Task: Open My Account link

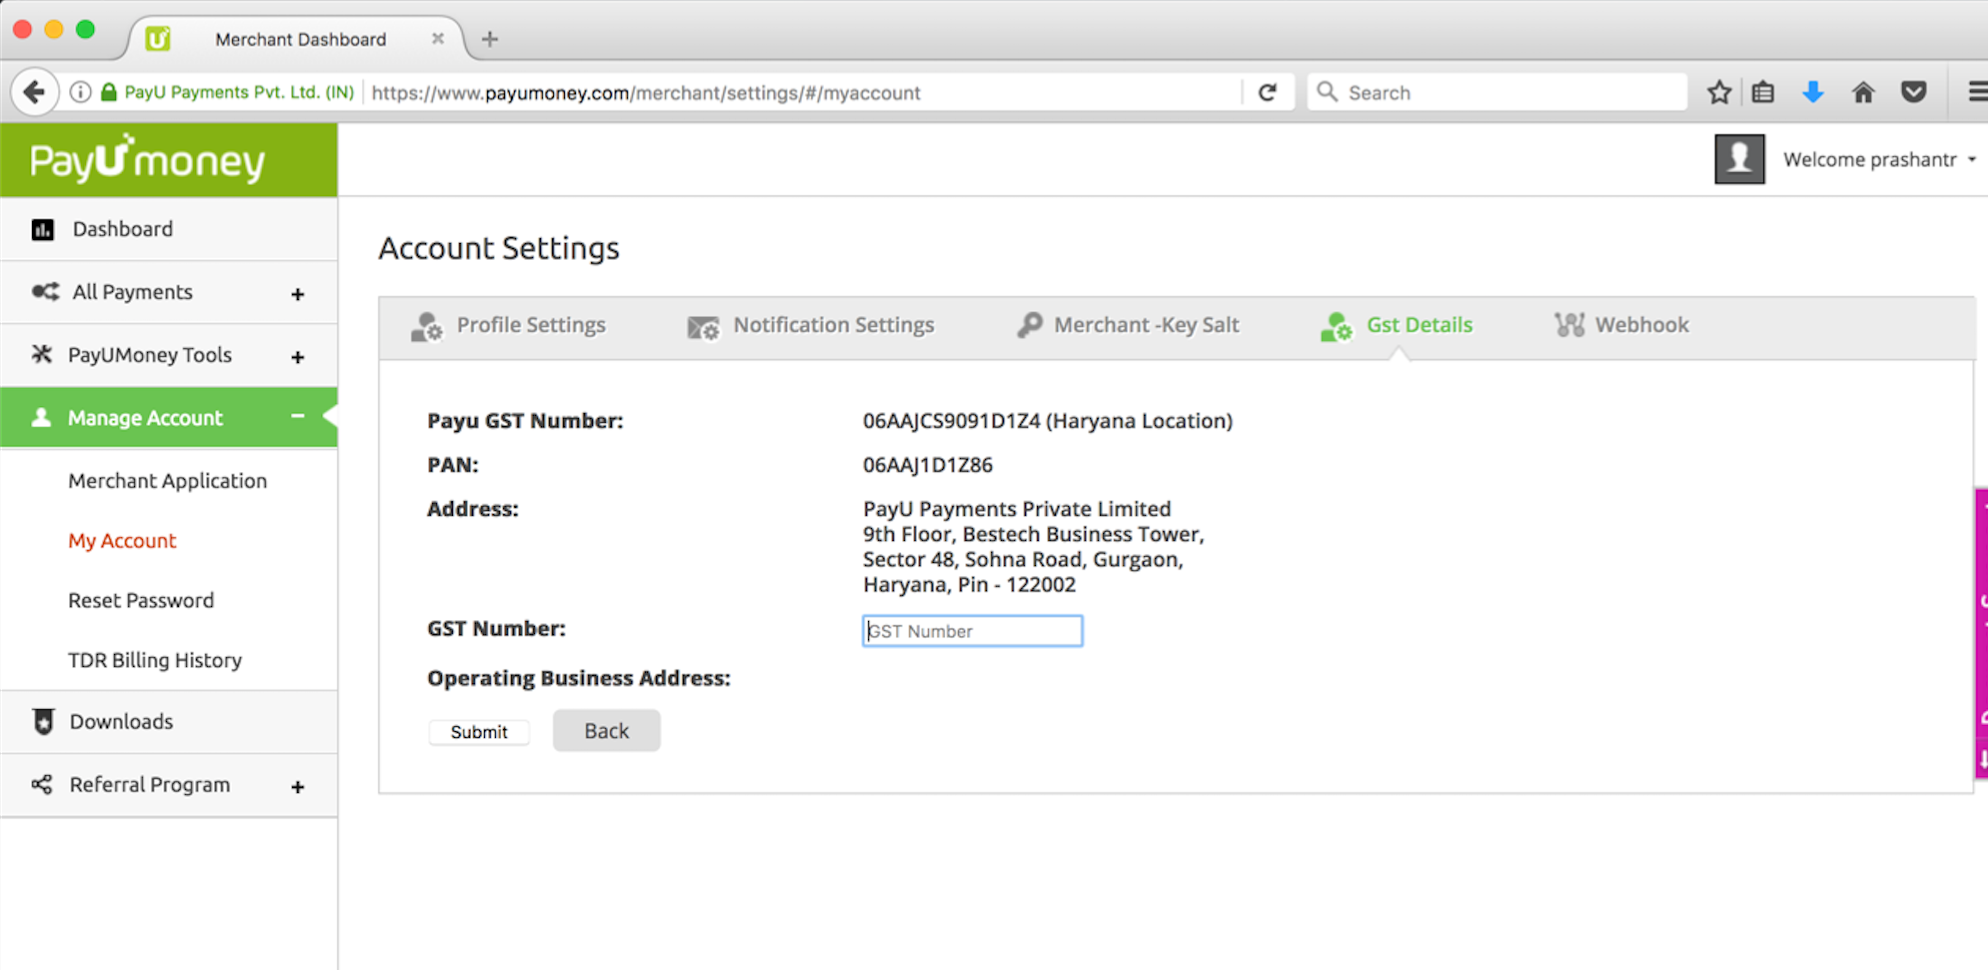Action: pyautogui.click(x=122, y=541)
